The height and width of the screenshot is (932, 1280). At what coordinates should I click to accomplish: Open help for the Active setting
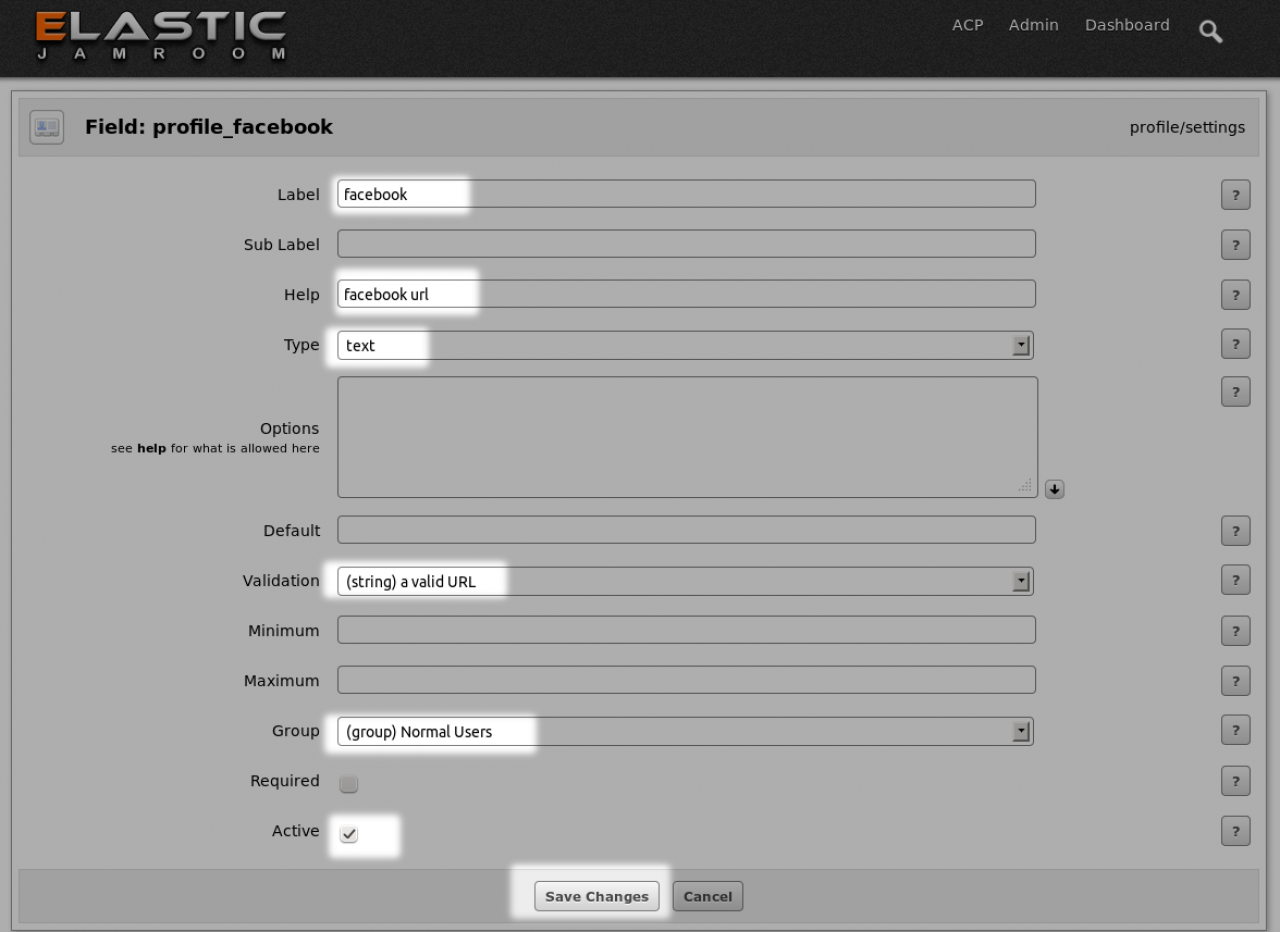1235,831
